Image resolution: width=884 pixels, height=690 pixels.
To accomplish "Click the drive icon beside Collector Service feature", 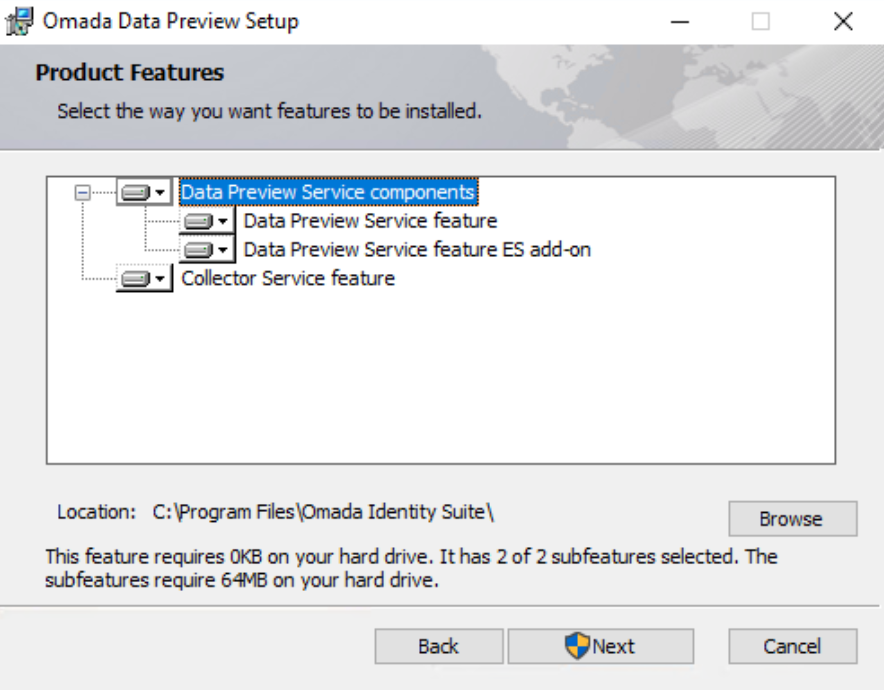I will (x=136, y=278).
